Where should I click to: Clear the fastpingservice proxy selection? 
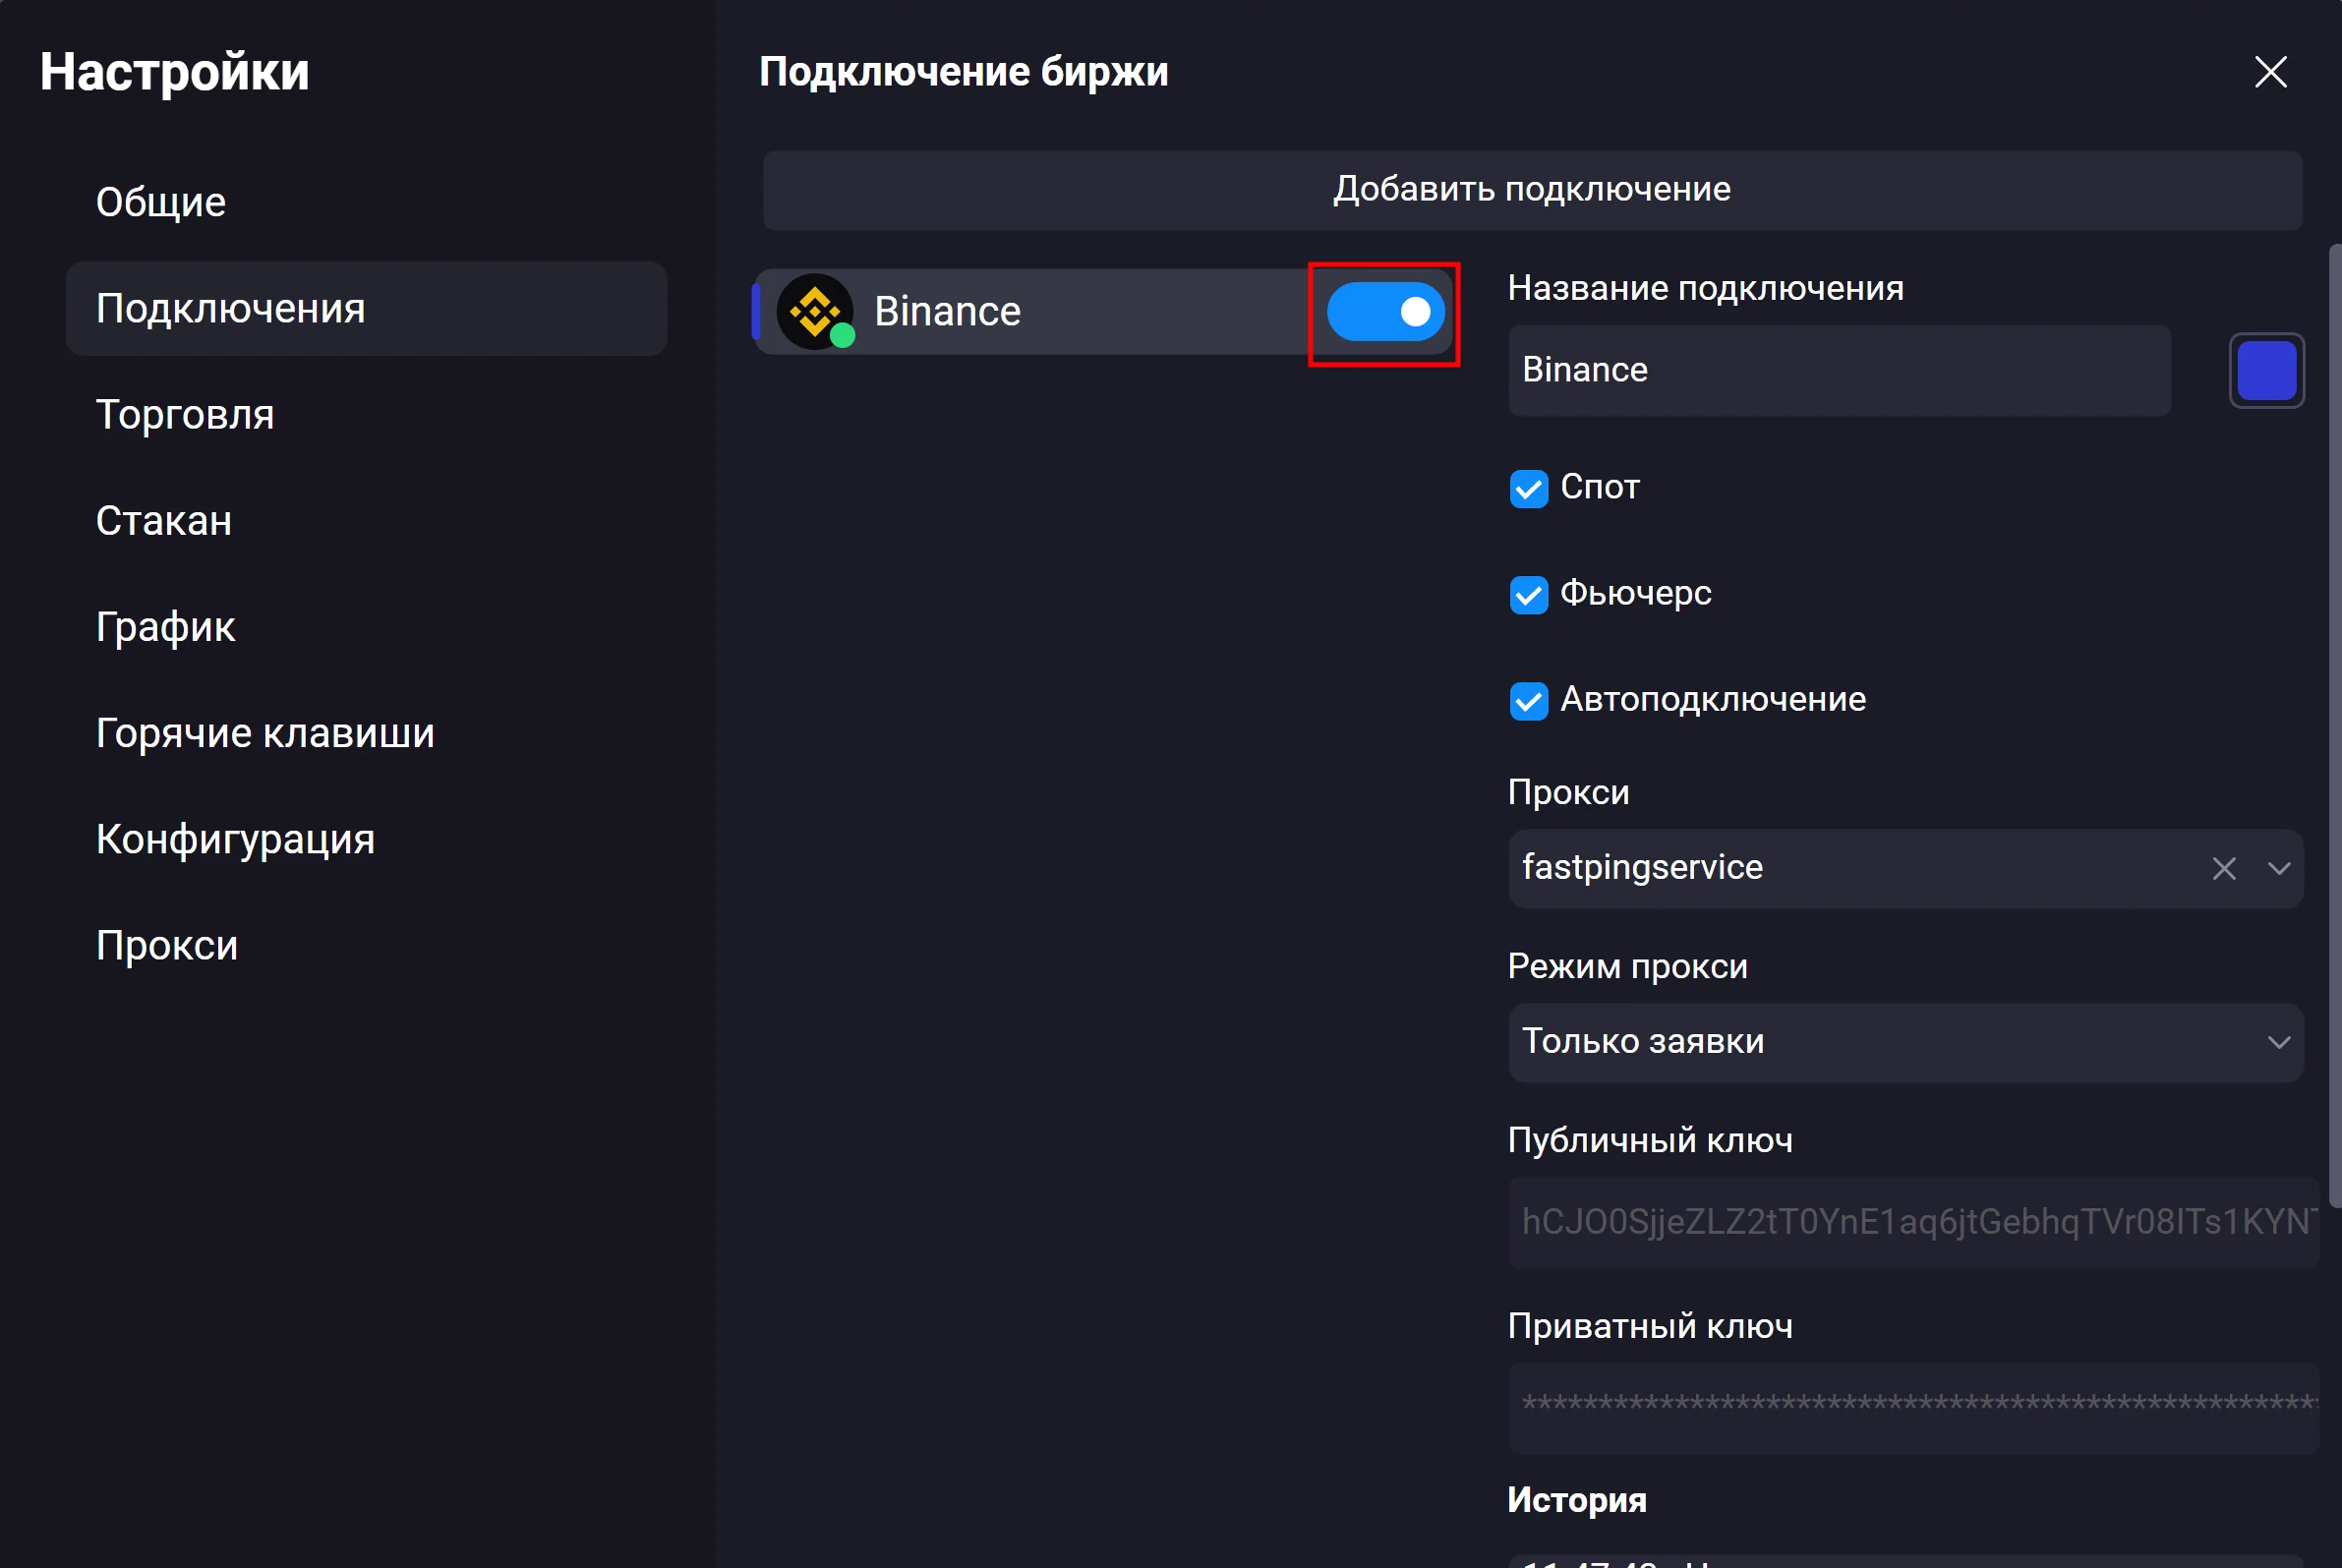click(2223, 868)
